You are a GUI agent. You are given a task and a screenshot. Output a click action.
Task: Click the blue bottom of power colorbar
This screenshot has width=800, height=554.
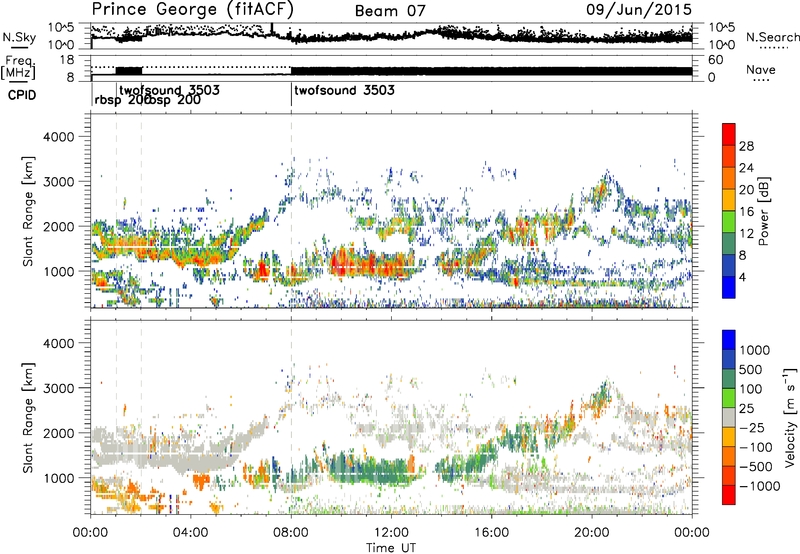pos(729,288)
